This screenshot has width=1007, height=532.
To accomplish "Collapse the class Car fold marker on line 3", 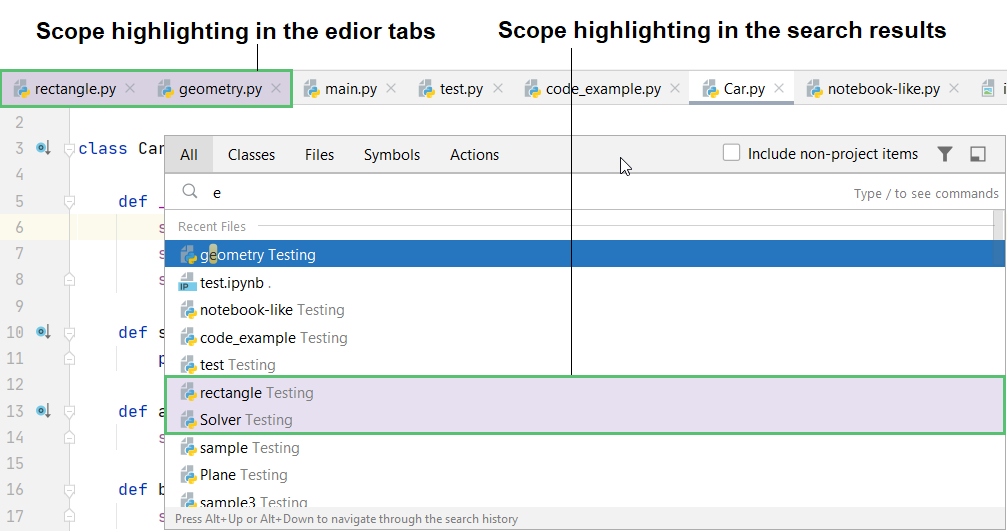I will tap(69, 149).
